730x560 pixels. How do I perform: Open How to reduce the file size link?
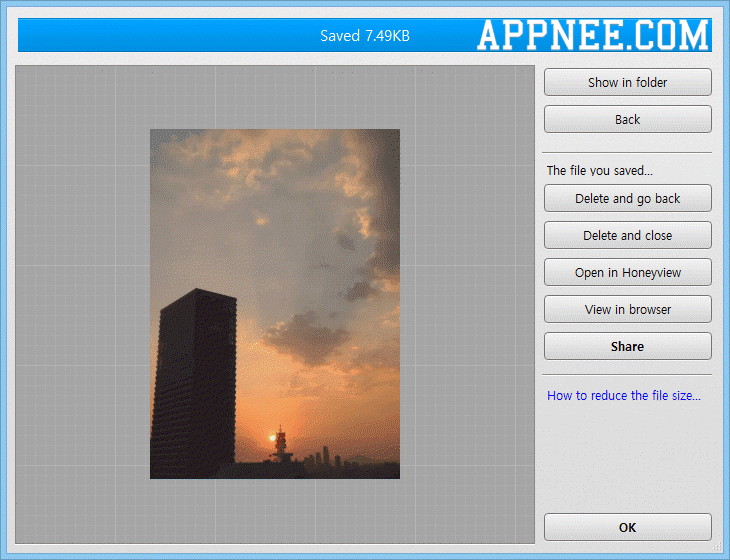pos(623,396)
